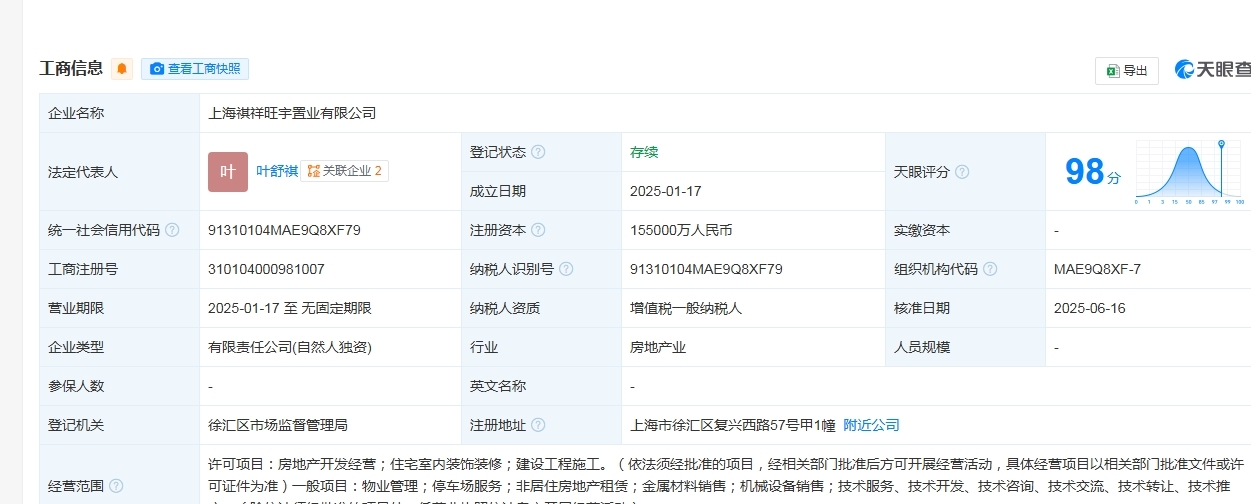The image size is (1251, 504).
Task: Click help icon next to 注册资本
Action: pos(538,230)
